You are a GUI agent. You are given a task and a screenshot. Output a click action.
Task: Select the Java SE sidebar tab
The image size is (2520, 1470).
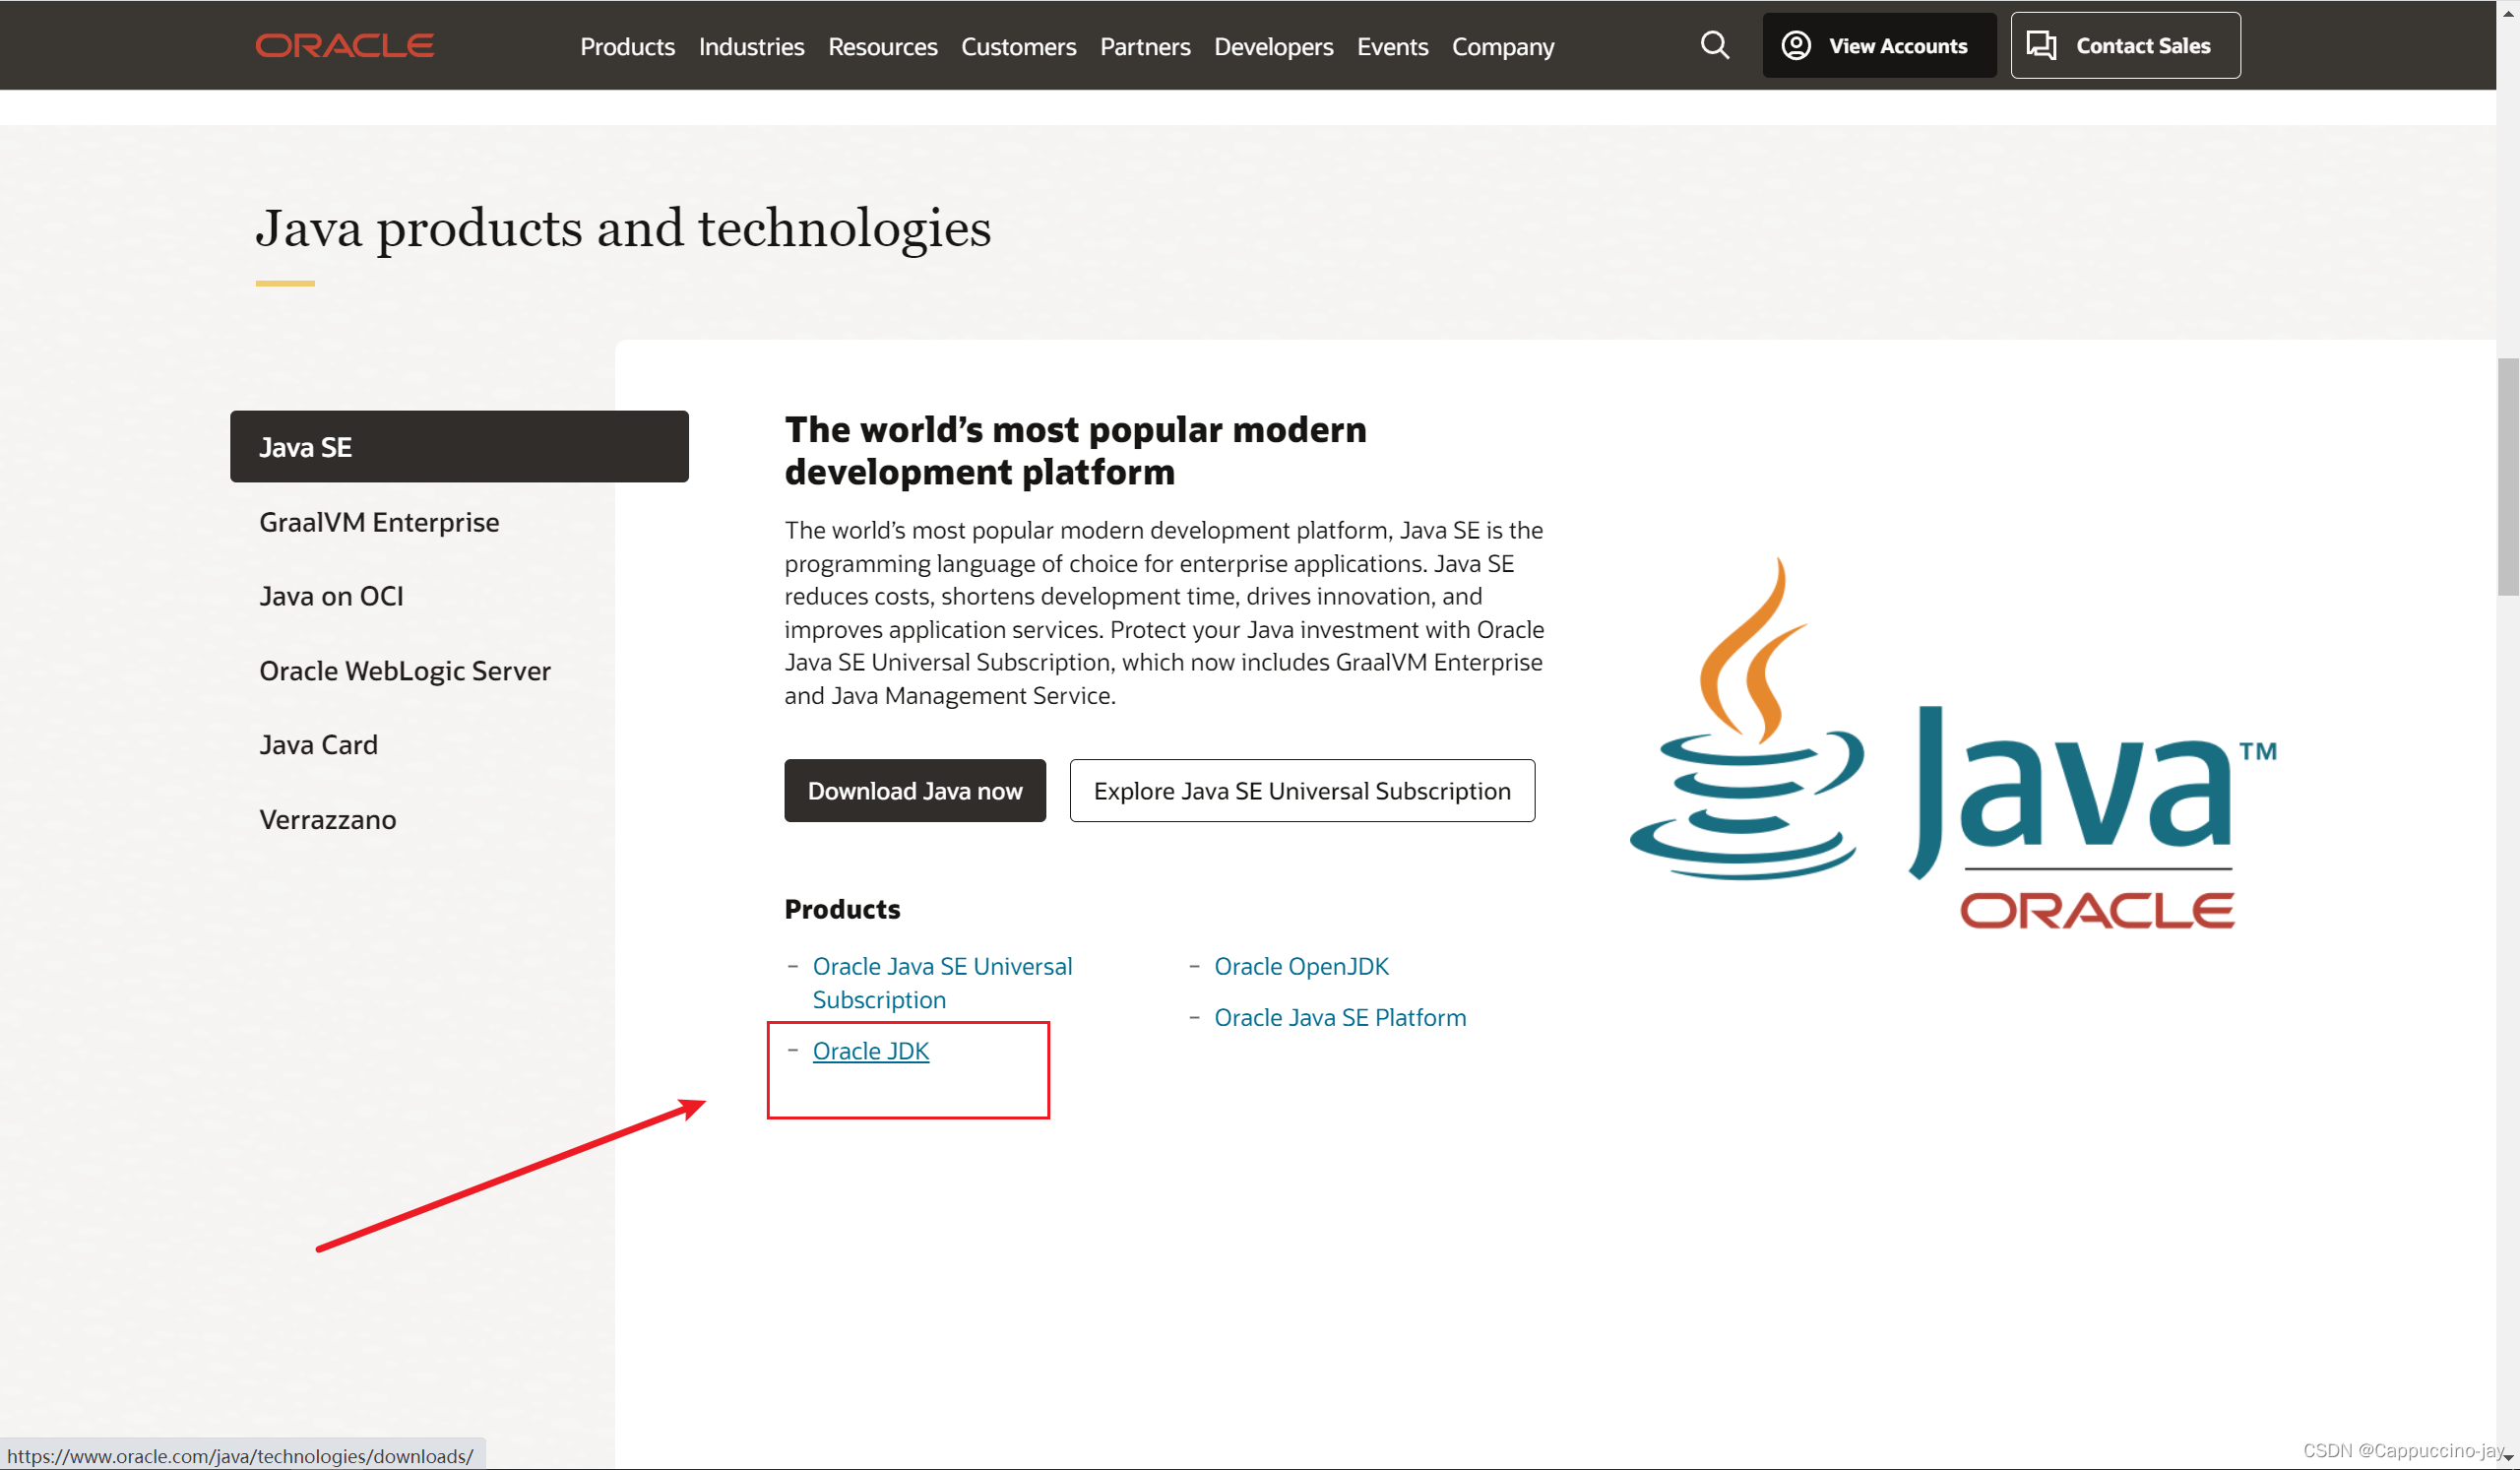pos(459,447)
